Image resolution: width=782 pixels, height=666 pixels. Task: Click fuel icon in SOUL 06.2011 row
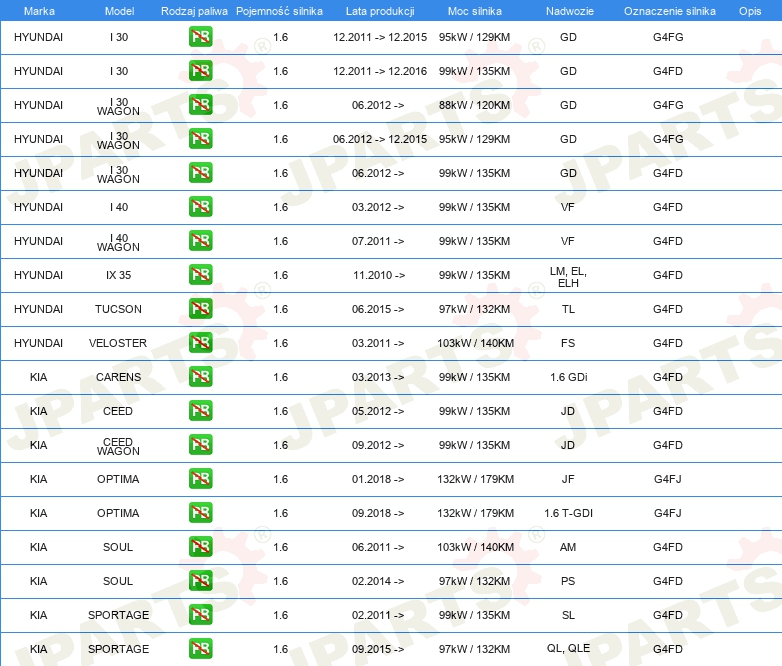[x=200, y=547]
